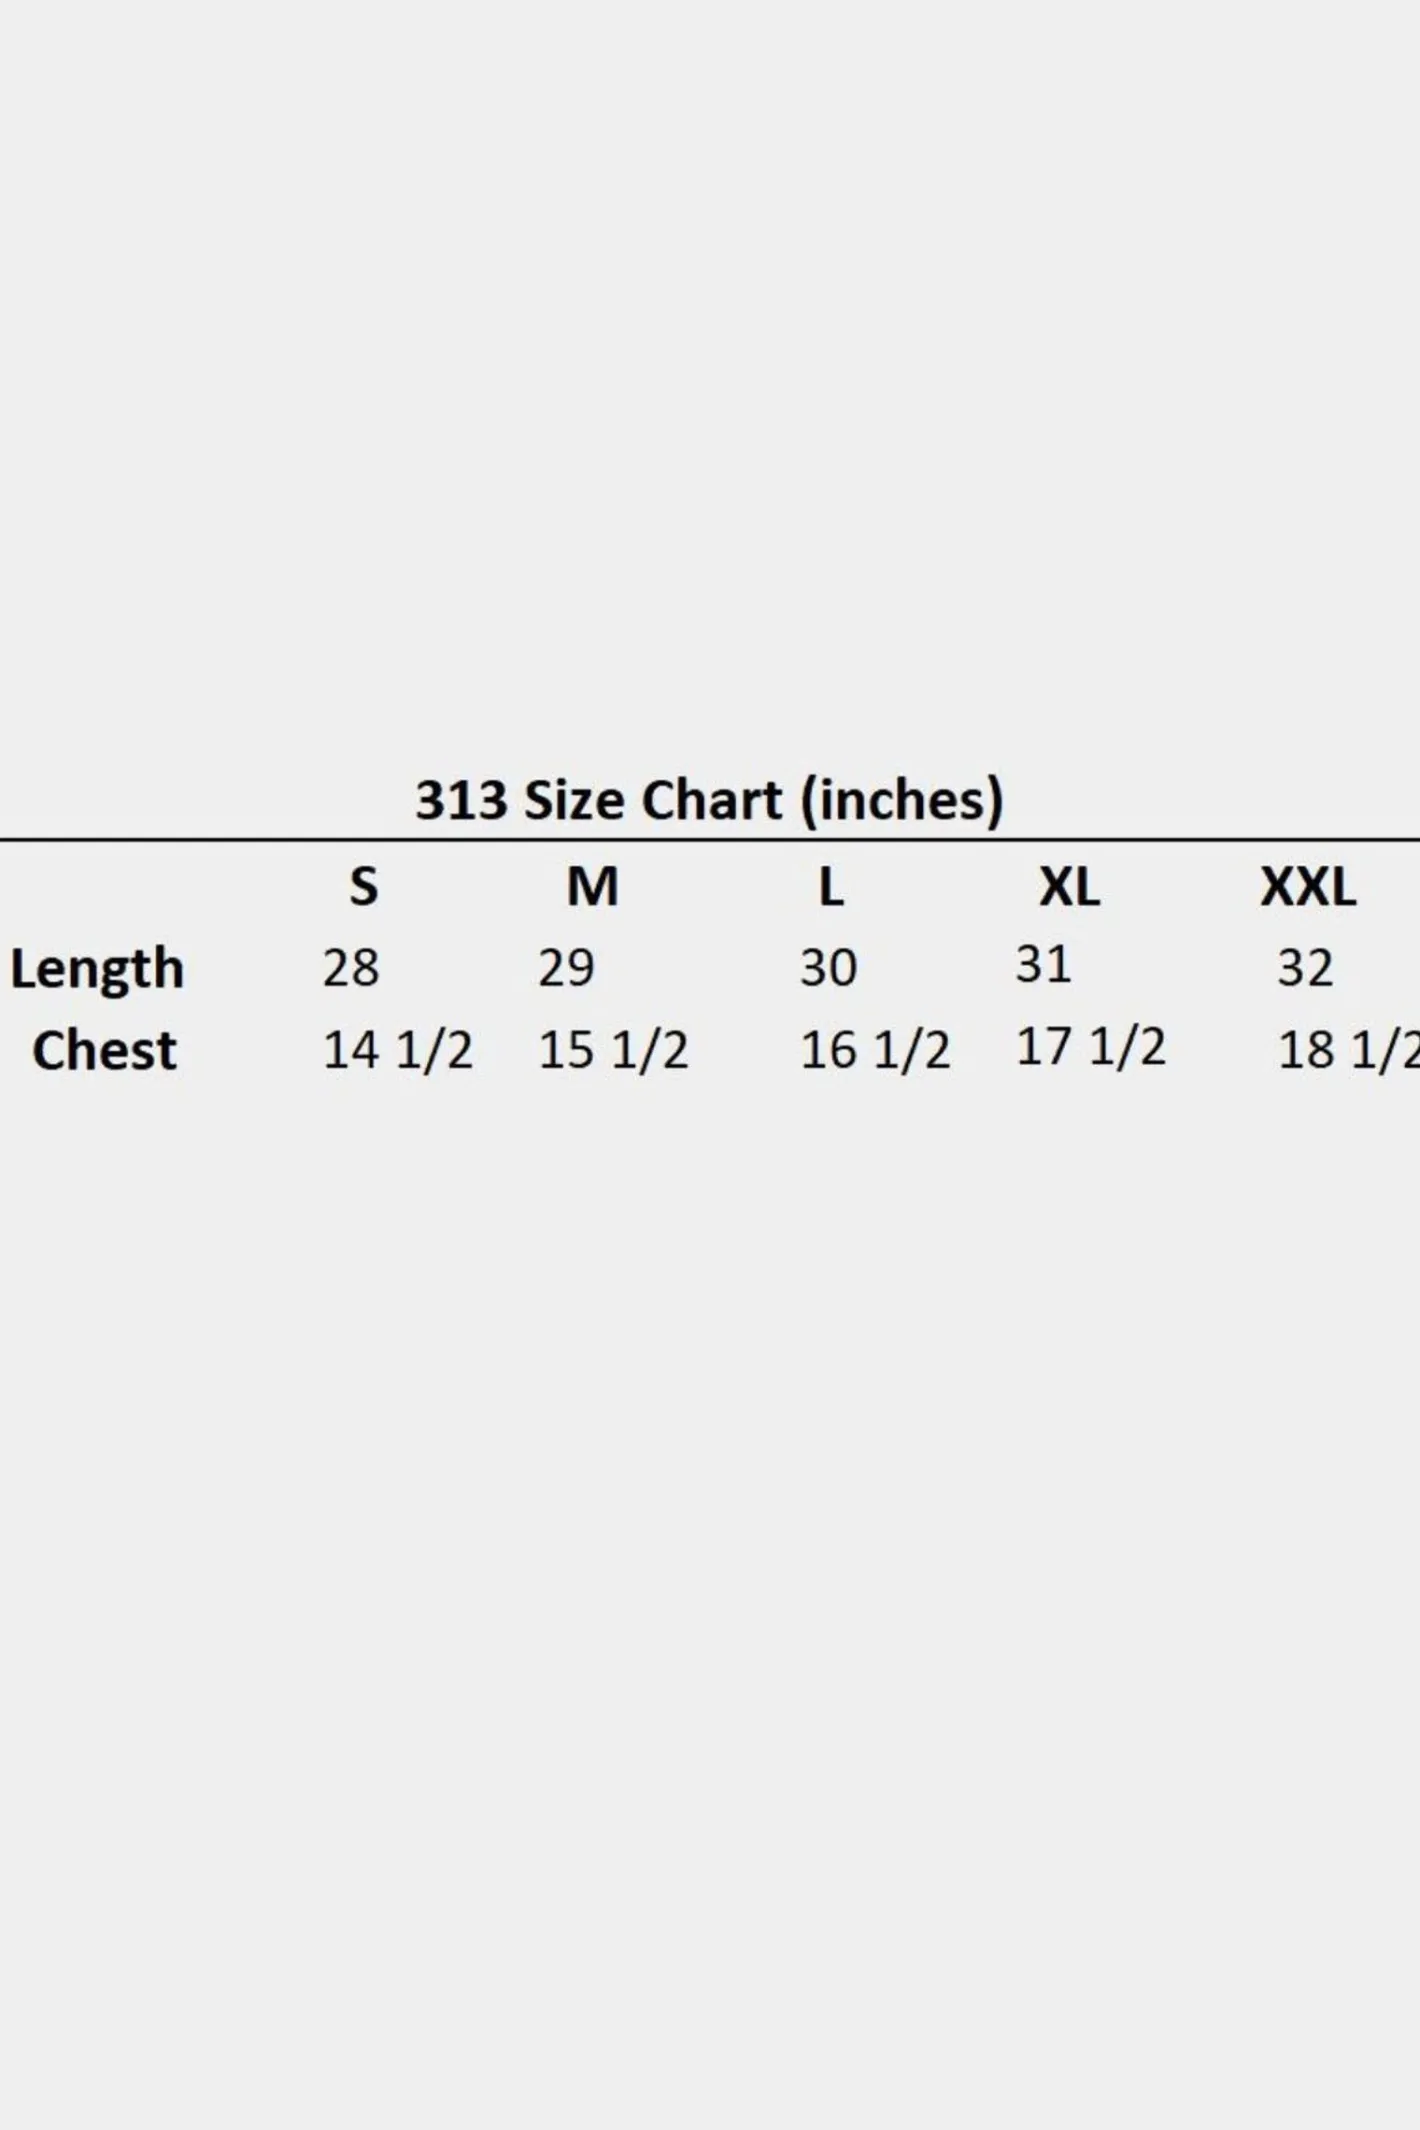
Task: Select the S size column header
Action: [x=364, y=886]
